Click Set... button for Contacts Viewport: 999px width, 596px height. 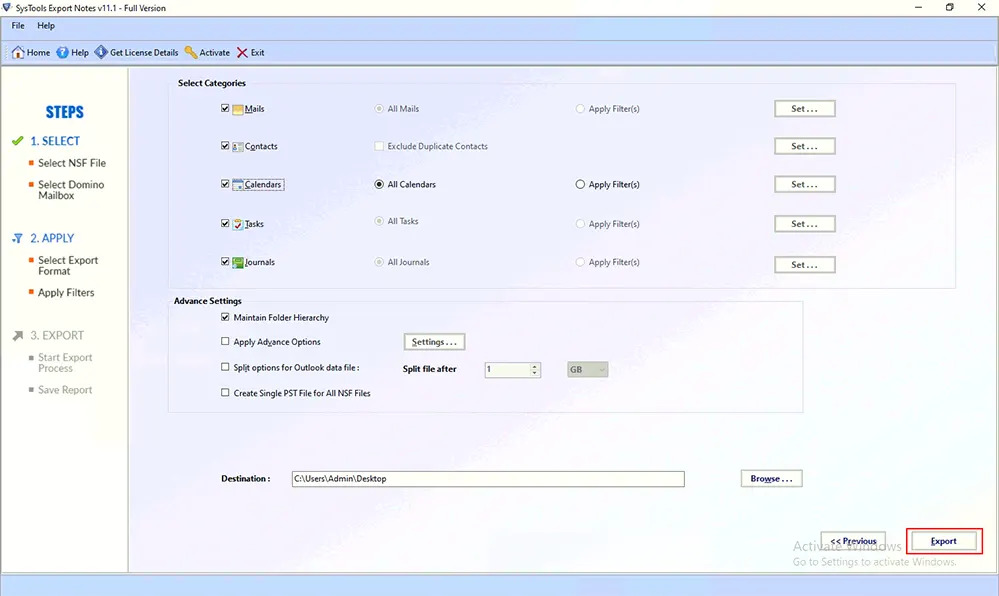(x=805, y=147)
